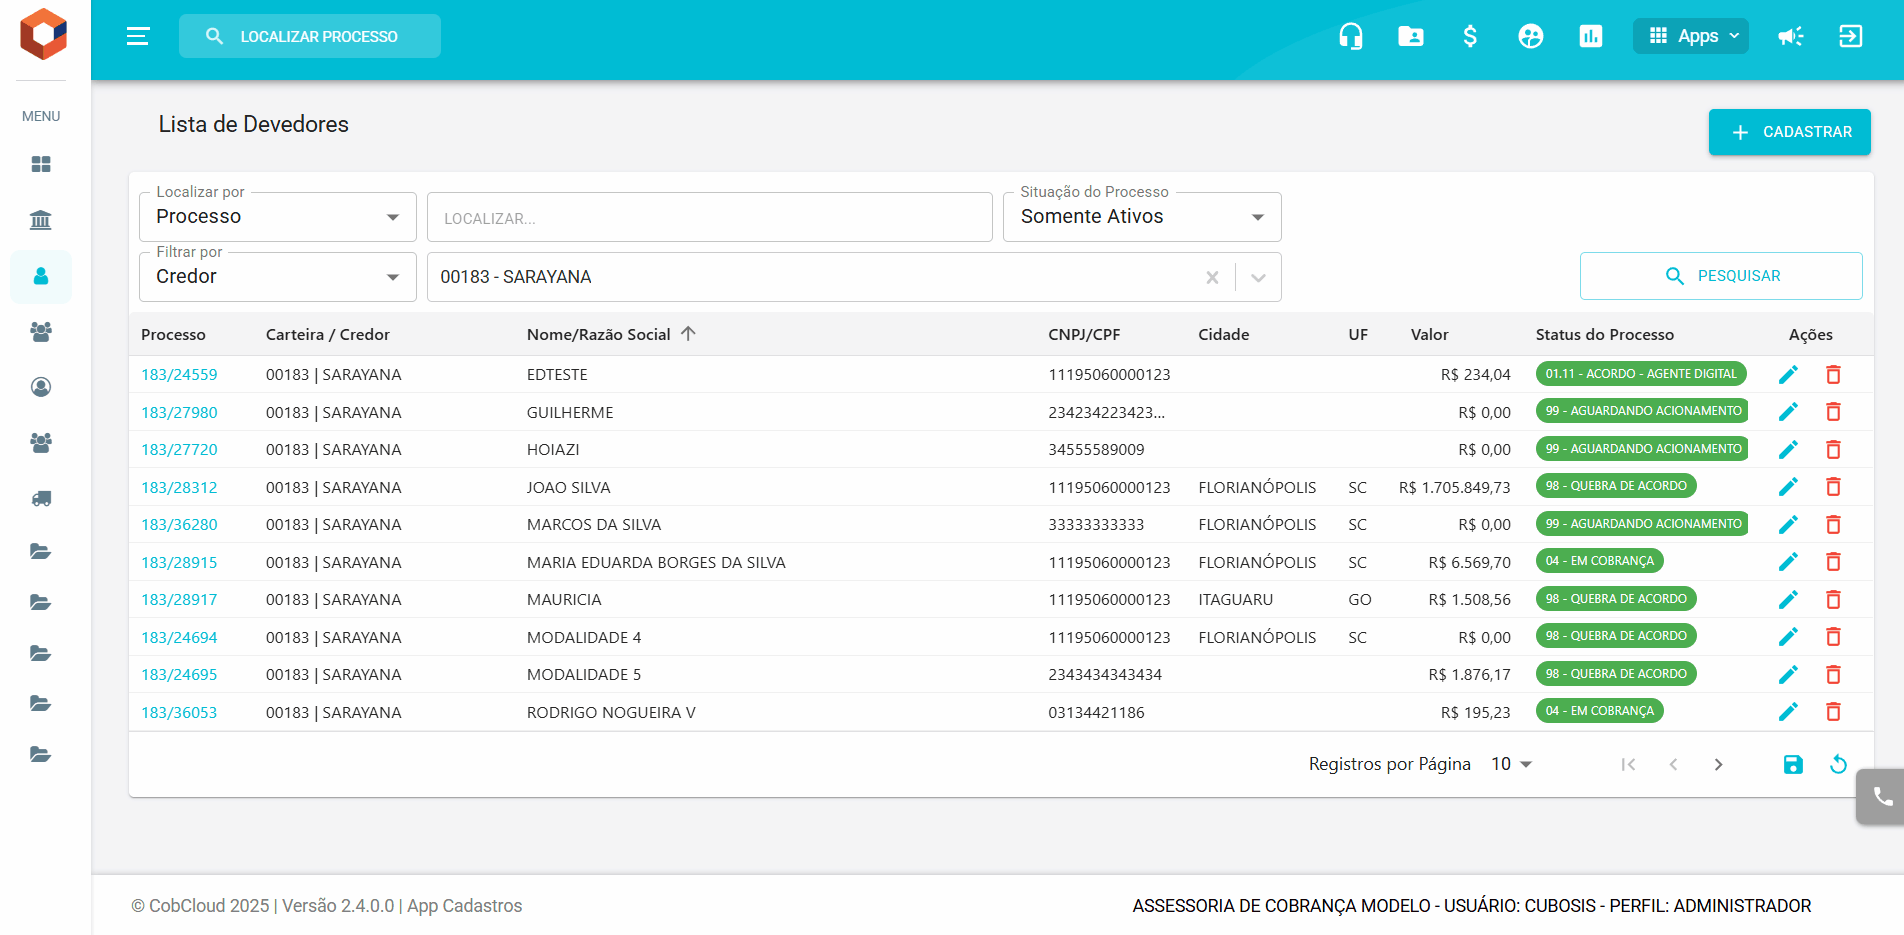Click the Valor column header
The width and height of the screenshot is (1904, 935).
coord(1429,334)
